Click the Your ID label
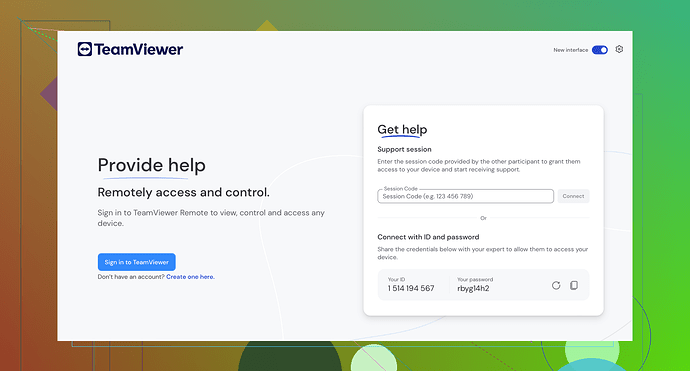 point(396,279)
